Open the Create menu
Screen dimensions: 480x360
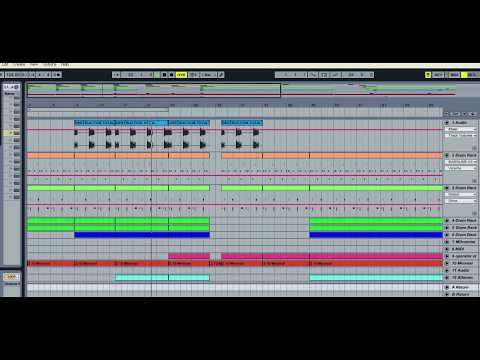coord(19,65)
